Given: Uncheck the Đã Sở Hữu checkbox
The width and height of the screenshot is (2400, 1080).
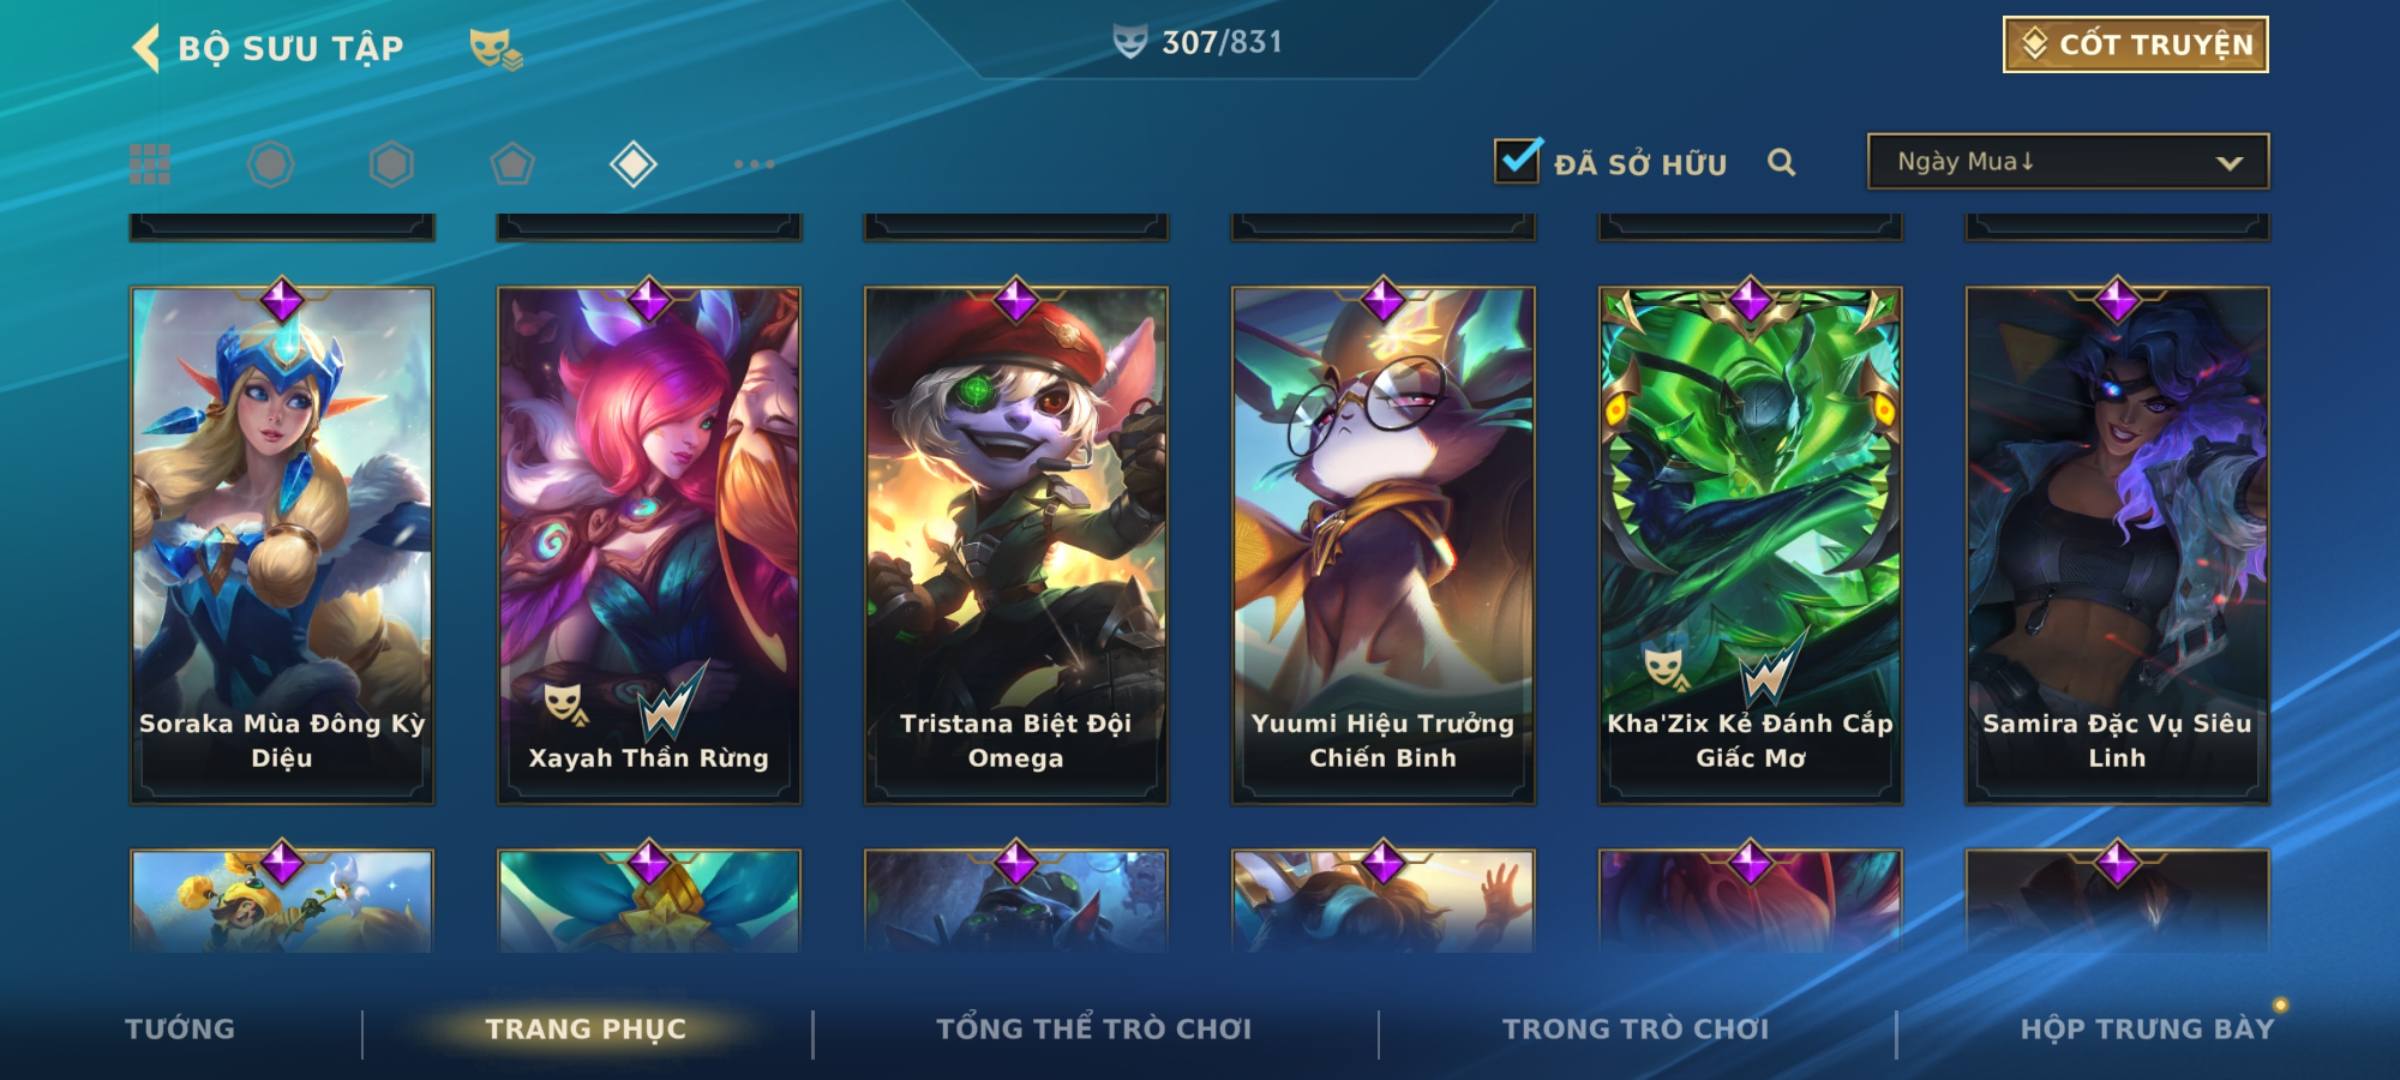Looking at the screenshot, I should pyautogui.click(x=1517, y=160).
